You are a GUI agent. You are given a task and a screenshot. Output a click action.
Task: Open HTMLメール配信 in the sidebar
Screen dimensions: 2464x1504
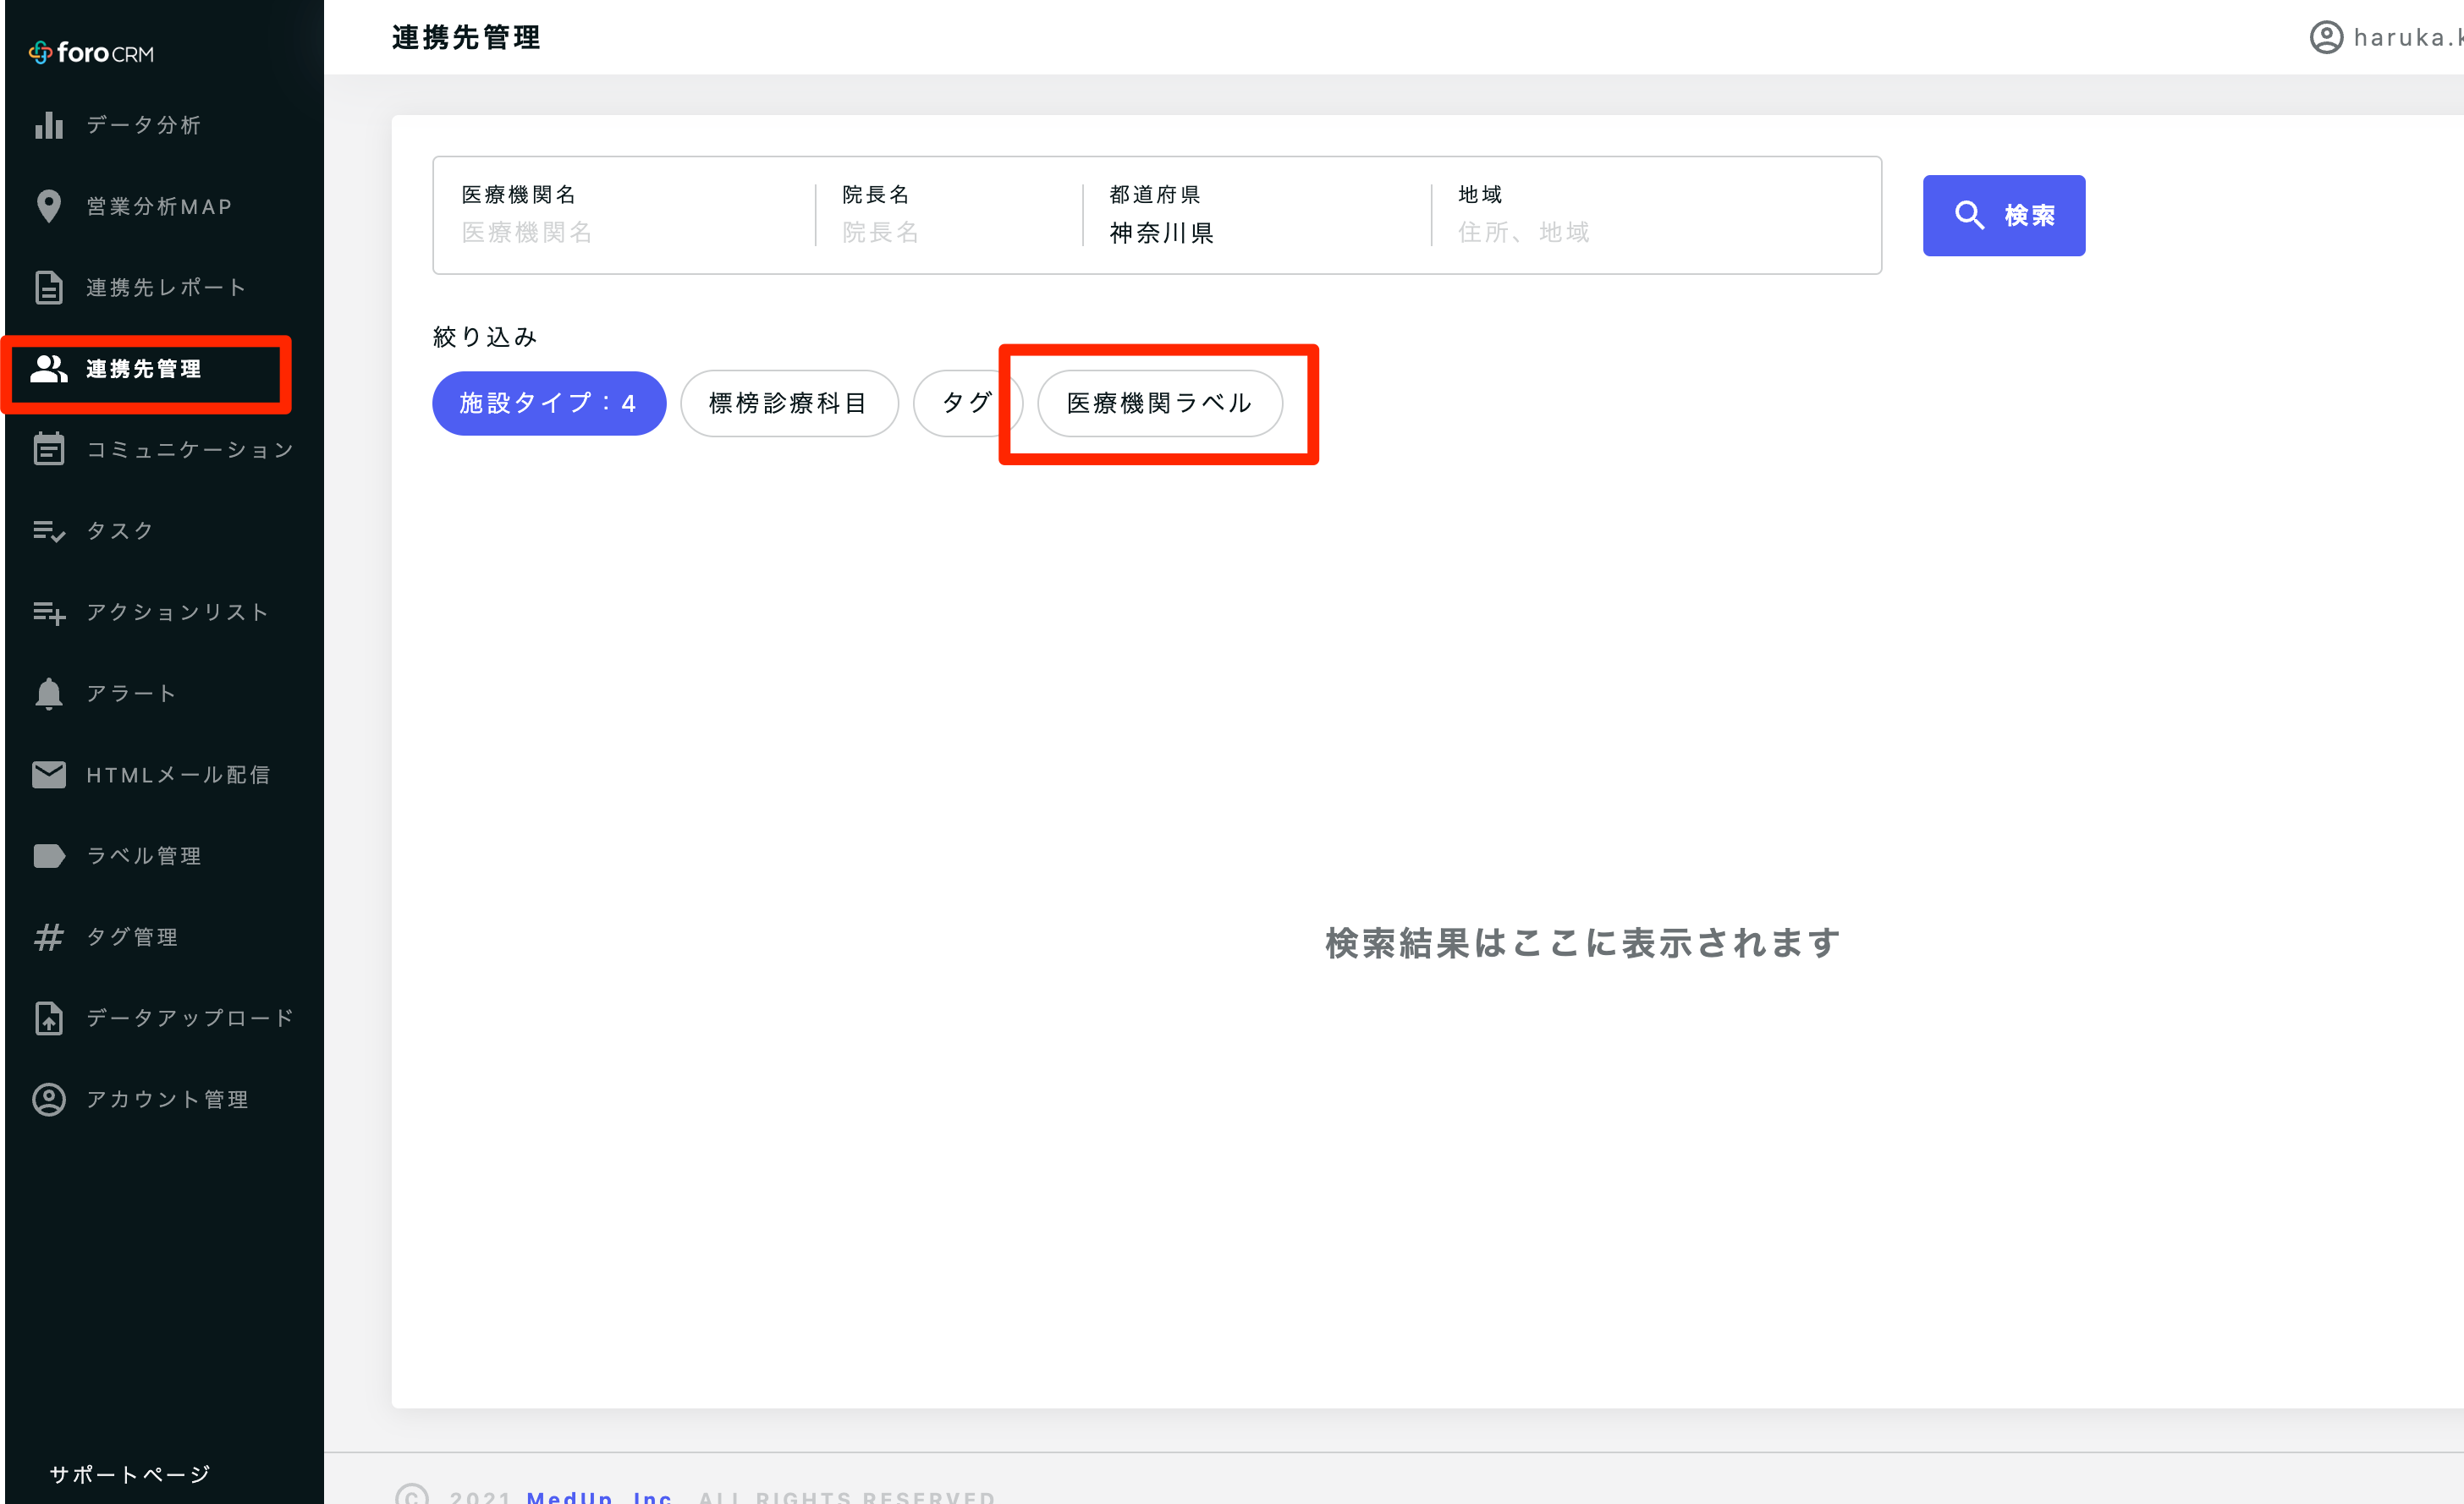(179, 775)
